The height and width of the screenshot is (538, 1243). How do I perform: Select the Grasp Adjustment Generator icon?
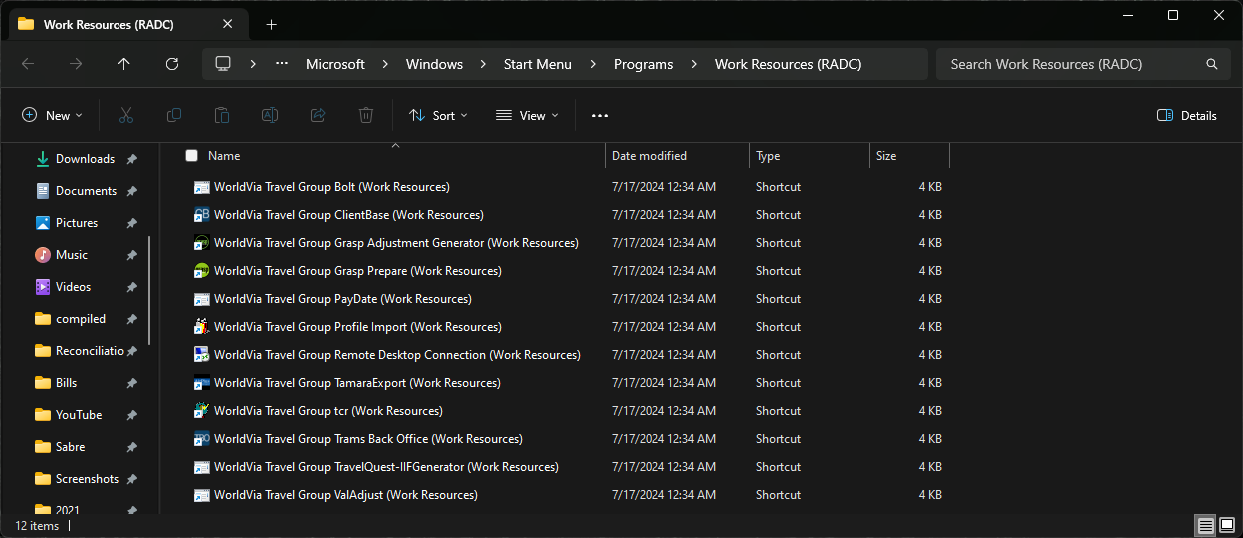[x=201, y=243]
